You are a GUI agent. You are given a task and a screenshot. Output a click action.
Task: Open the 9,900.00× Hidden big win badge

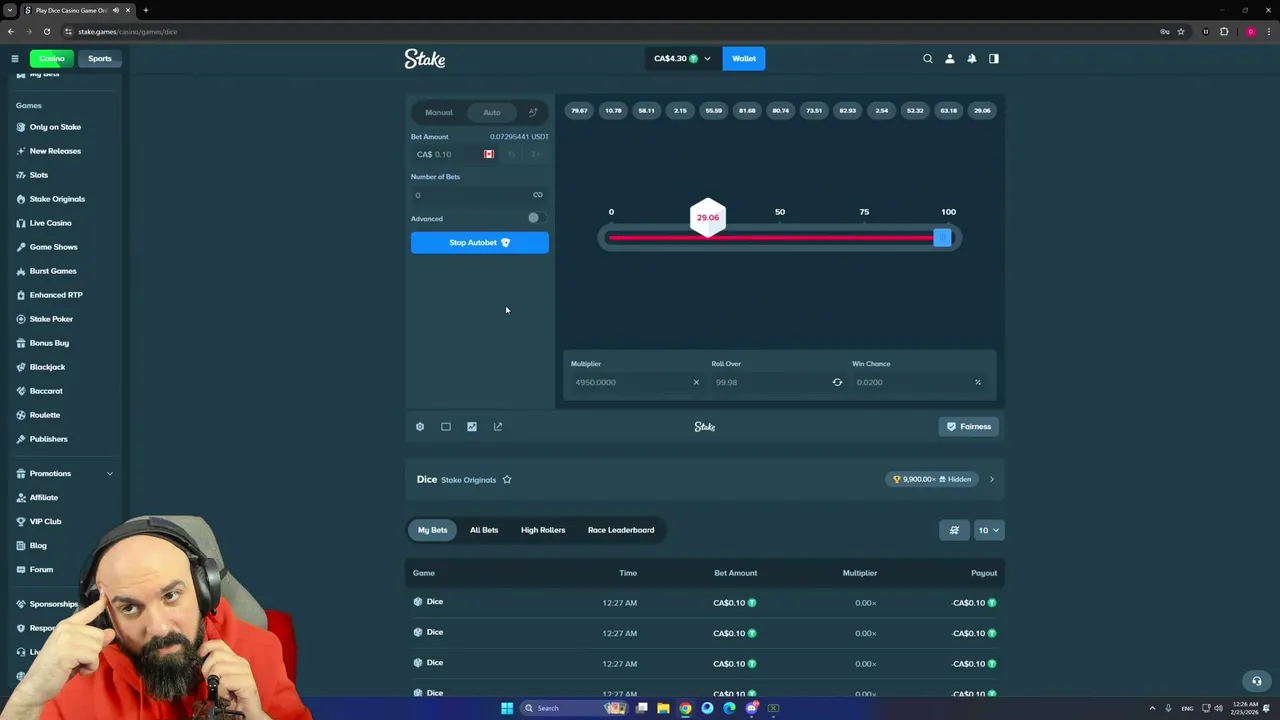pyautogui.click(x=934, y=480)
